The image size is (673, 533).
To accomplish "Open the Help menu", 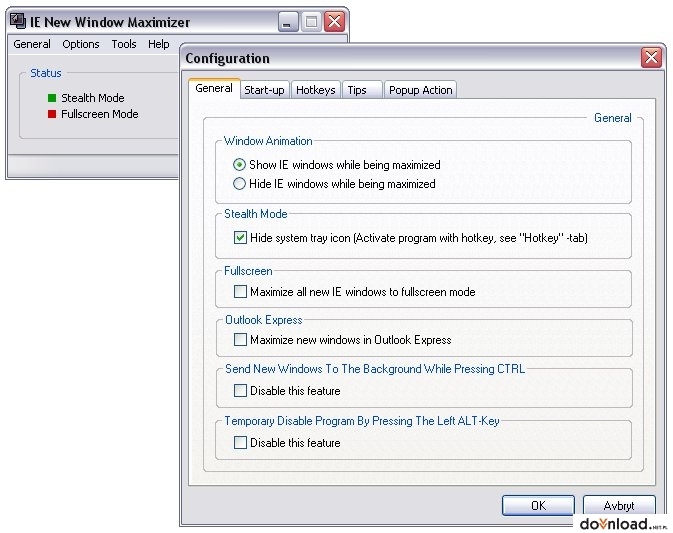I will (x=159, y=44).
